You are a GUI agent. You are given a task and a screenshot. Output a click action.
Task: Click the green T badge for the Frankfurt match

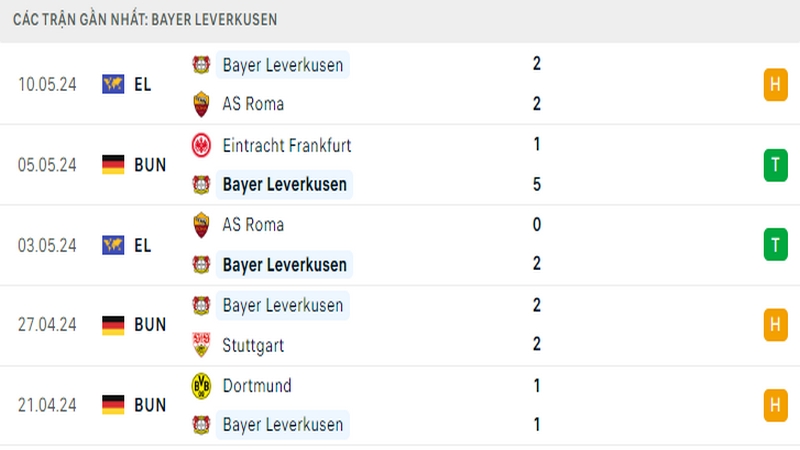click(x=775, y=165)
